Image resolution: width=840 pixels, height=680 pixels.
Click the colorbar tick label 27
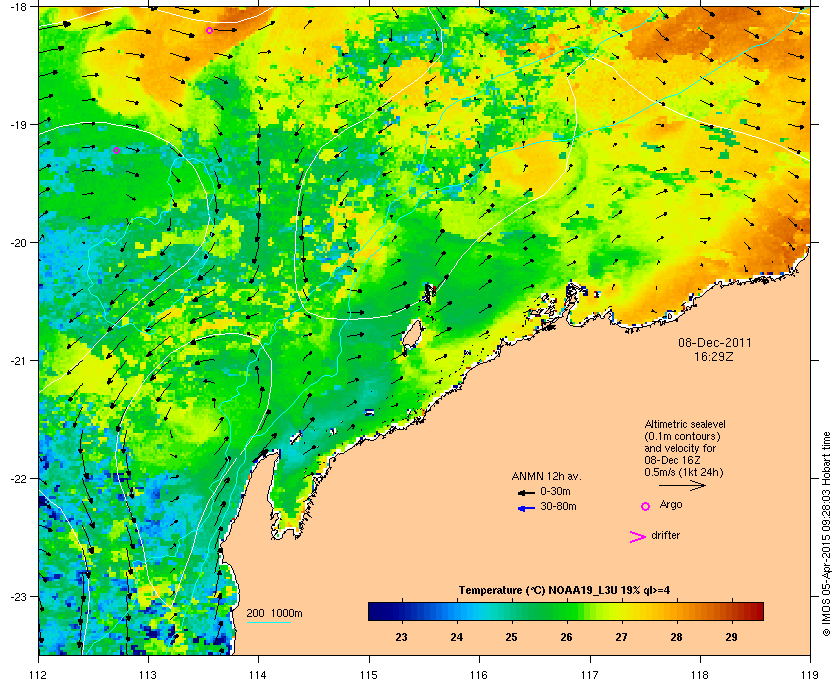point(621,637)
